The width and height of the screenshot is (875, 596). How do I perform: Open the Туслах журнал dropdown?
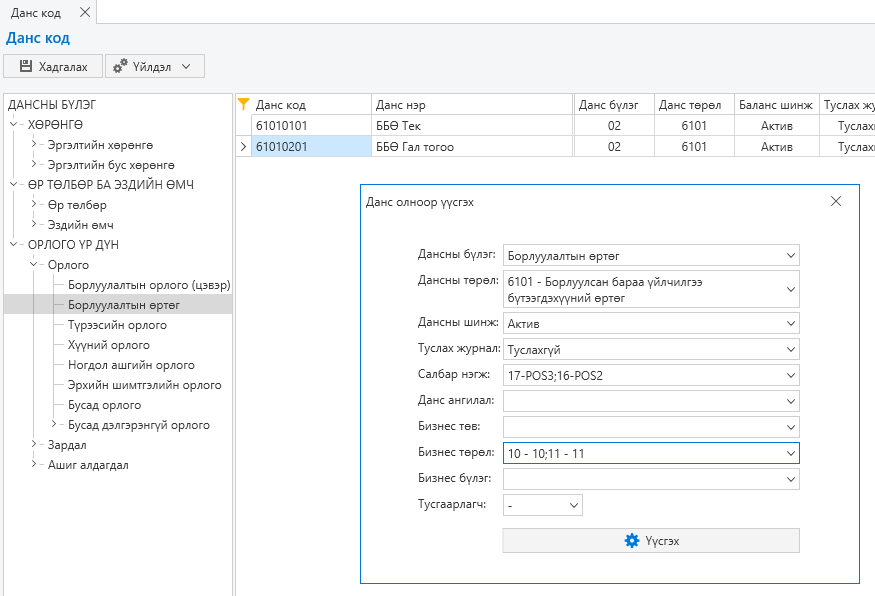click(791, 349)
